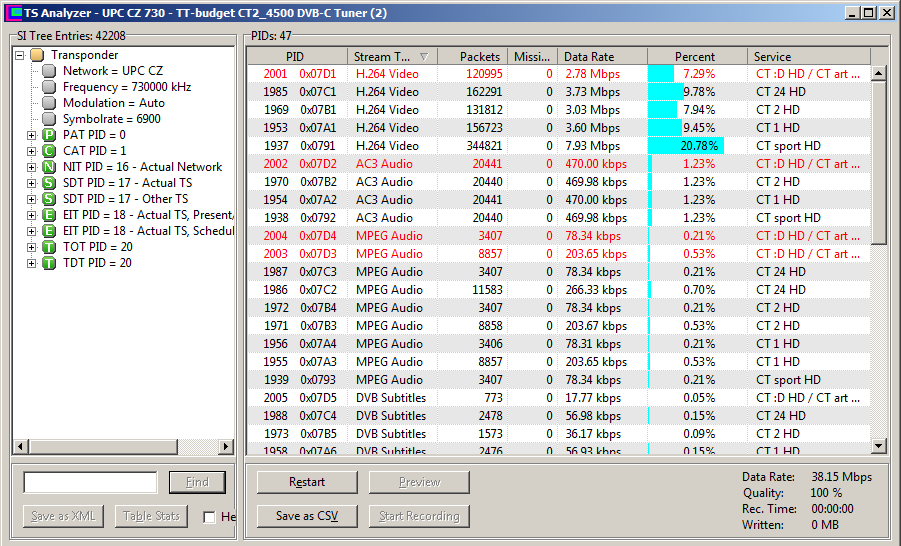
Task: Click the gray icon beside Network = UPC CZ
Action: [49, 71]
